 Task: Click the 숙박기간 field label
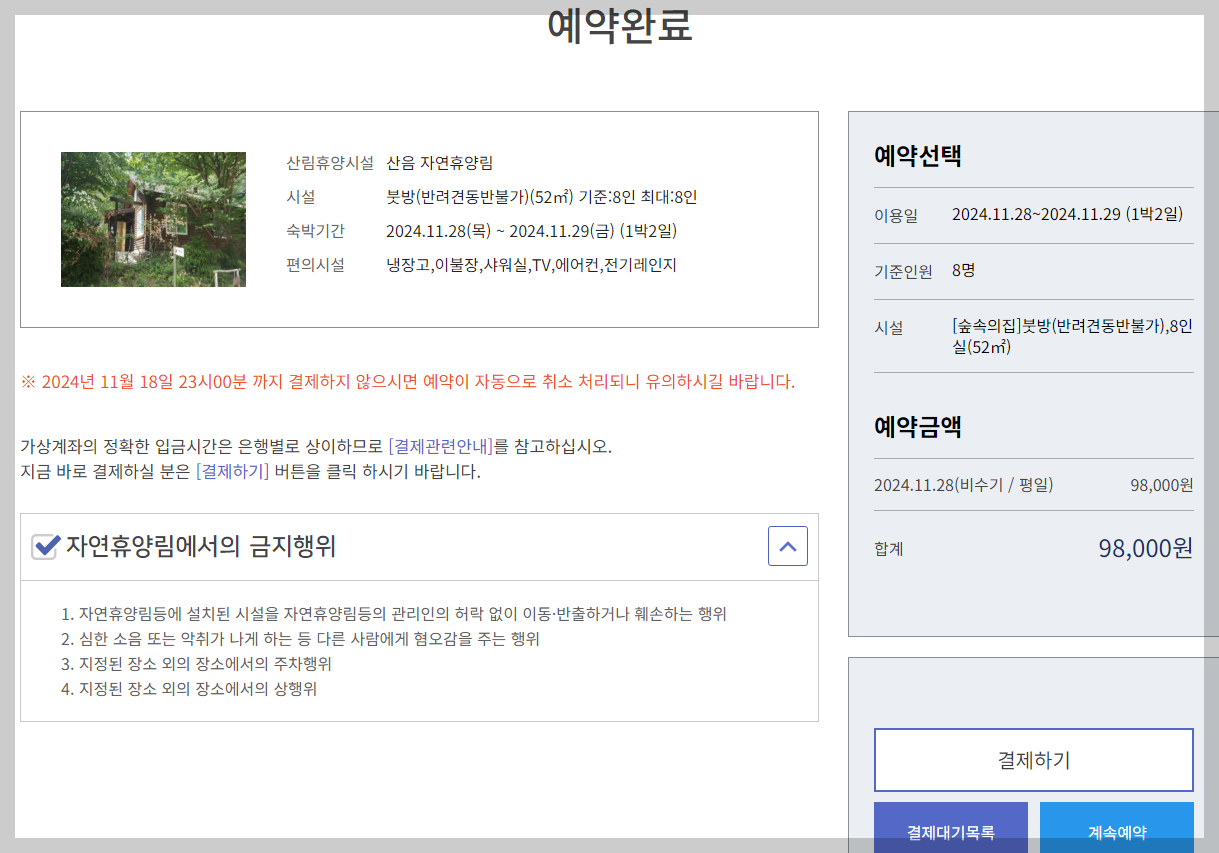315,231
